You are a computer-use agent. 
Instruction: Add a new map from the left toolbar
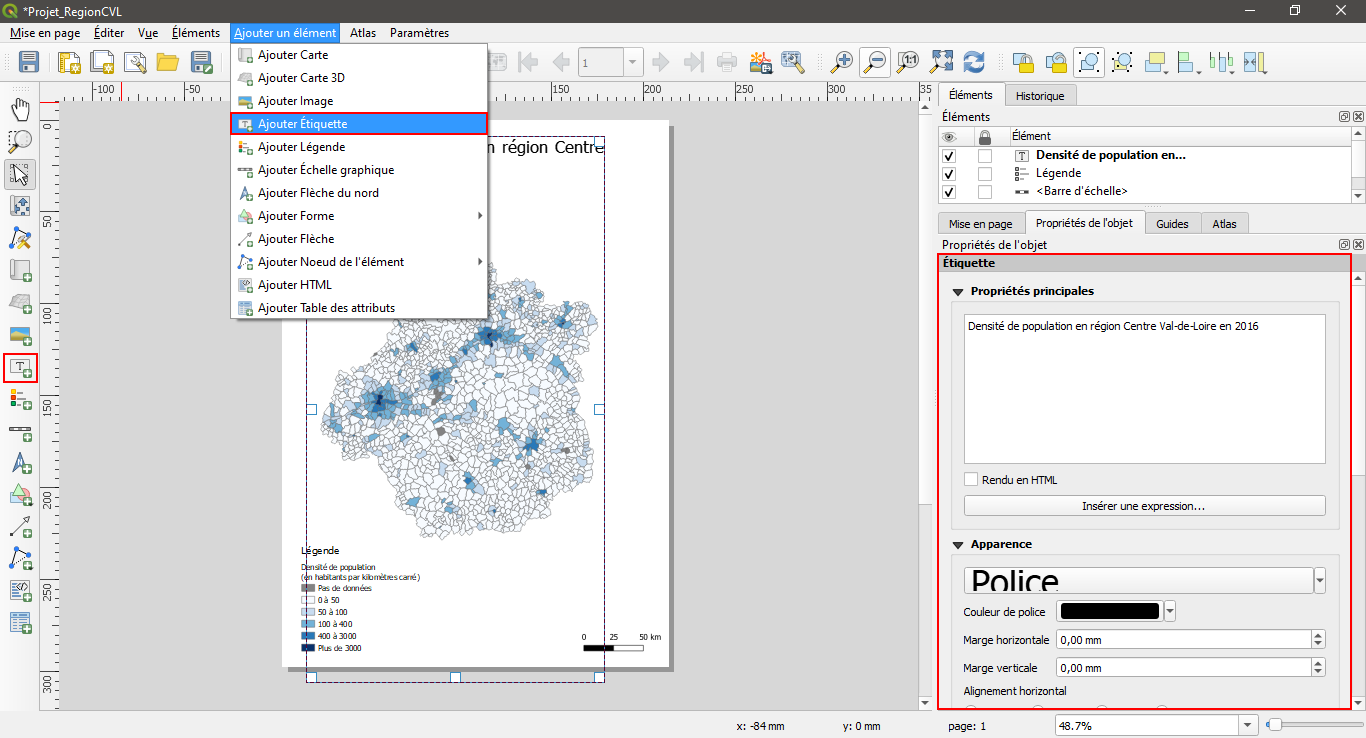coord(20,270)
